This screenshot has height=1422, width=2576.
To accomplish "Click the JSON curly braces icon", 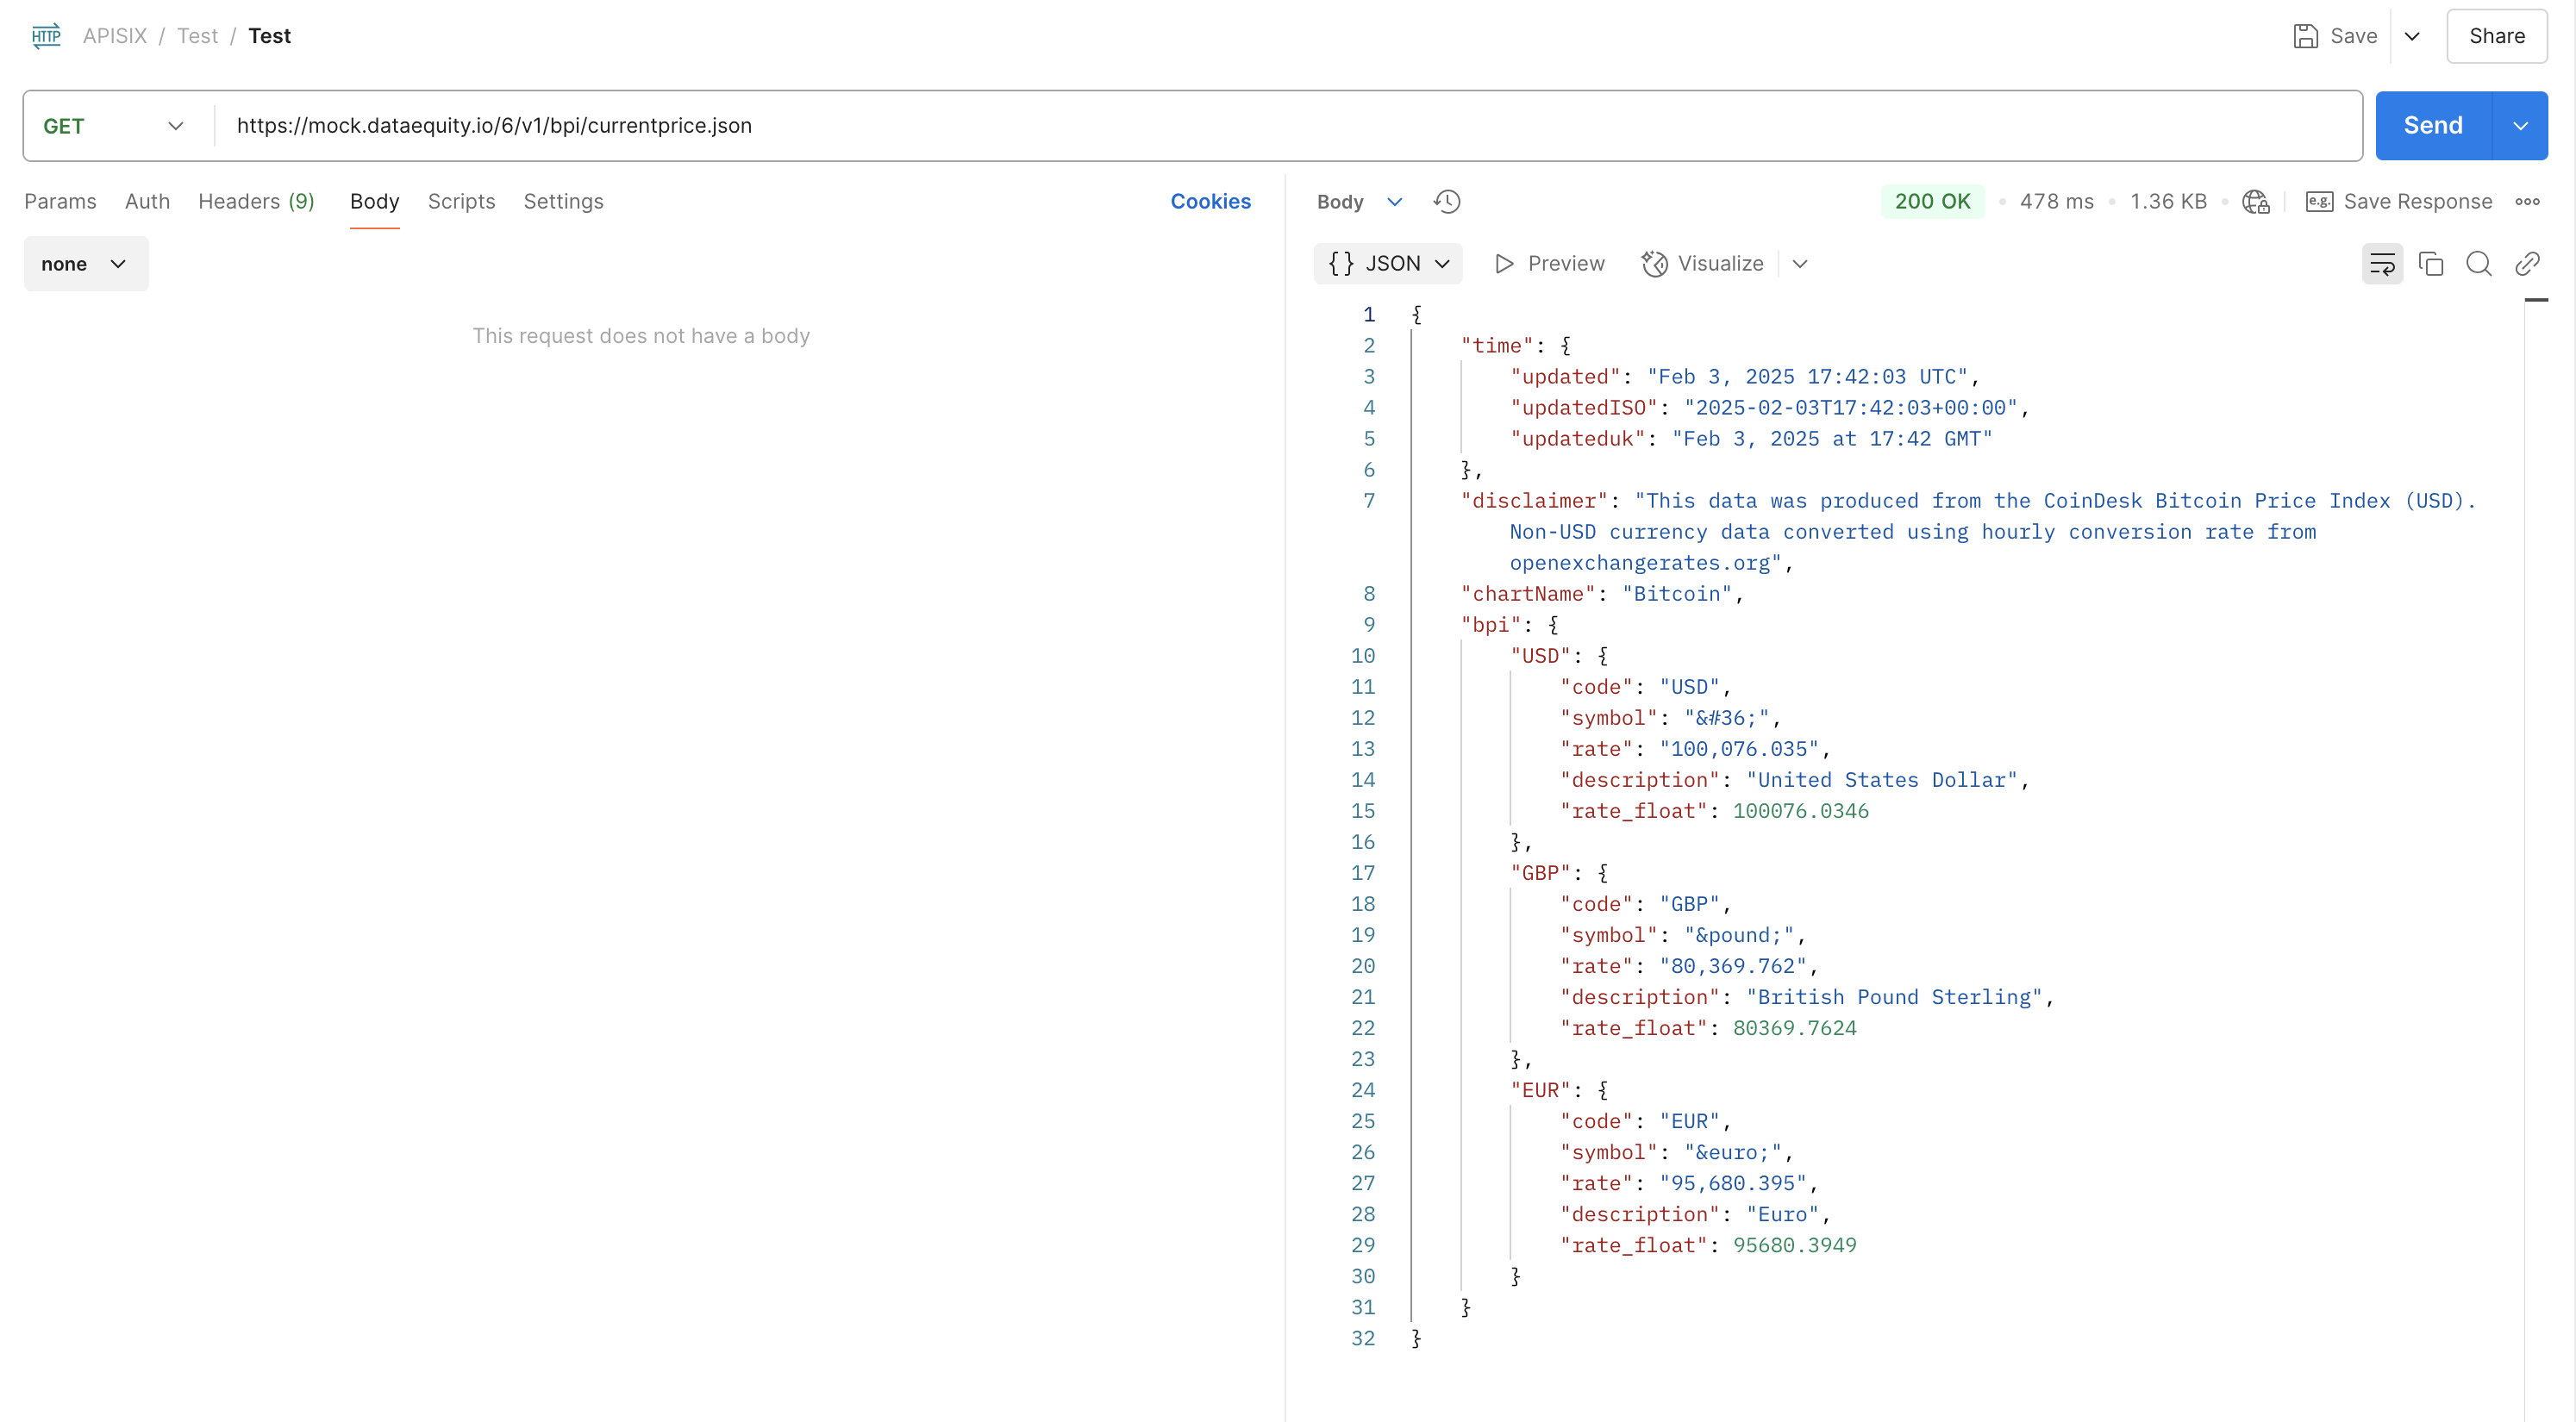I will (x=1341, y=264).
